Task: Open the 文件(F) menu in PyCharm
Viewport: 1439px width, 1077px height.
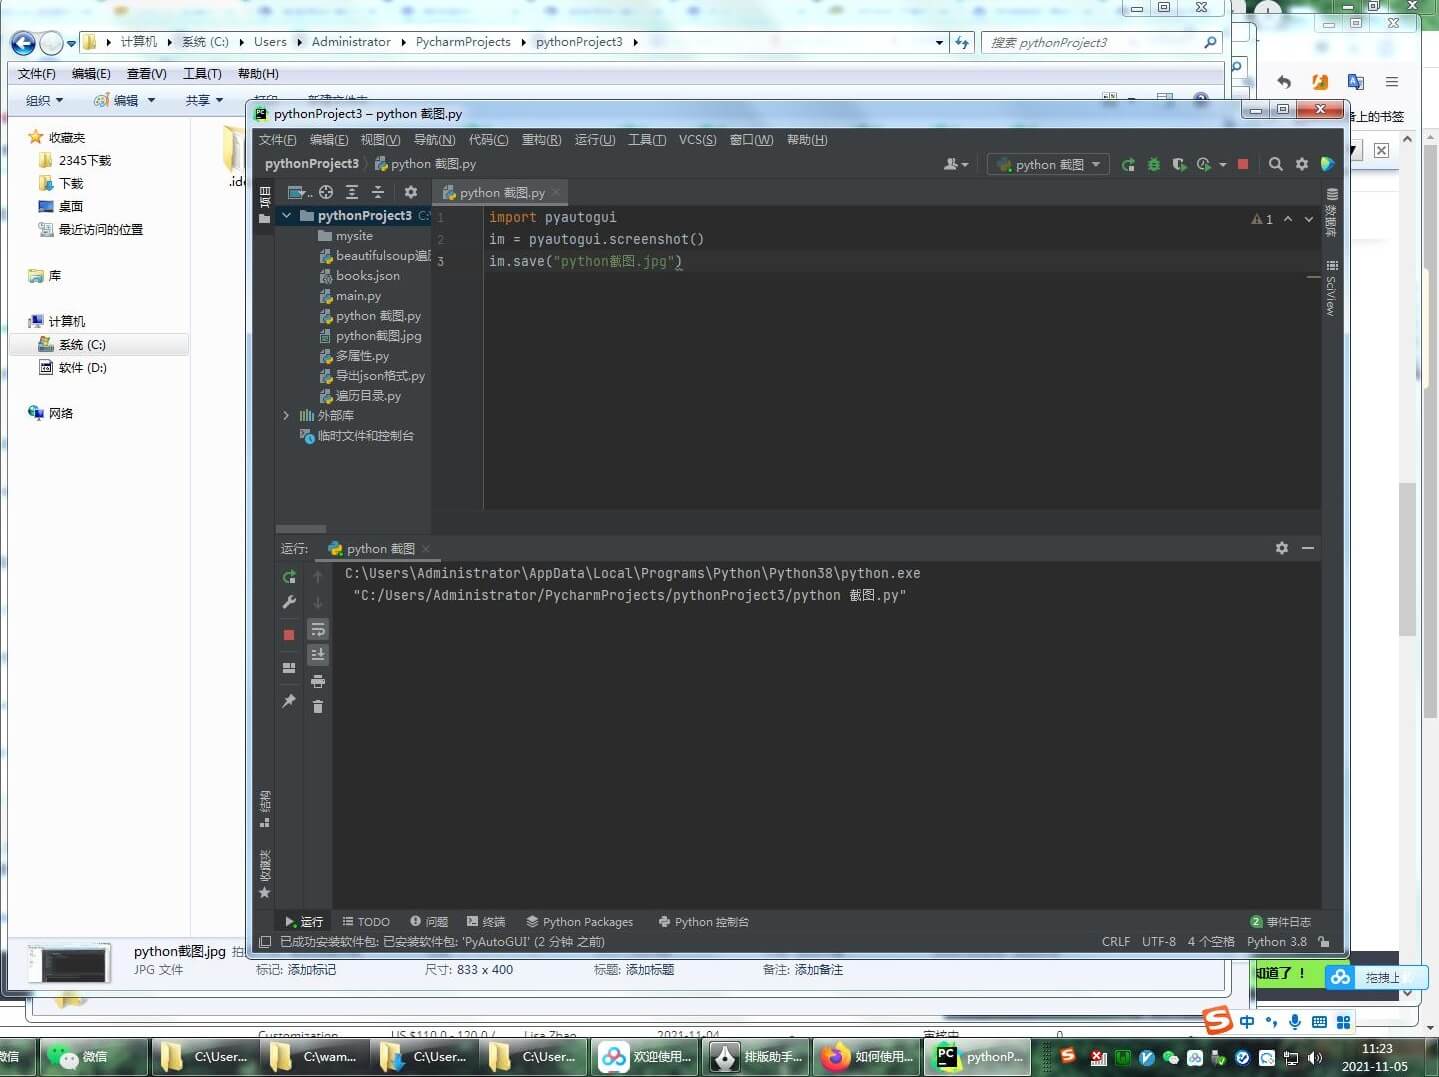Action: (277, 140)
